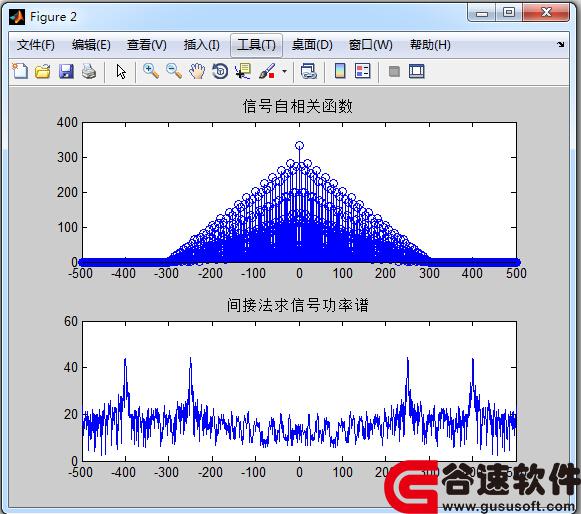Click the leftmost spectrum peak near -400
The height and width of the screenshot is (514, 581).
click(125, 359)
